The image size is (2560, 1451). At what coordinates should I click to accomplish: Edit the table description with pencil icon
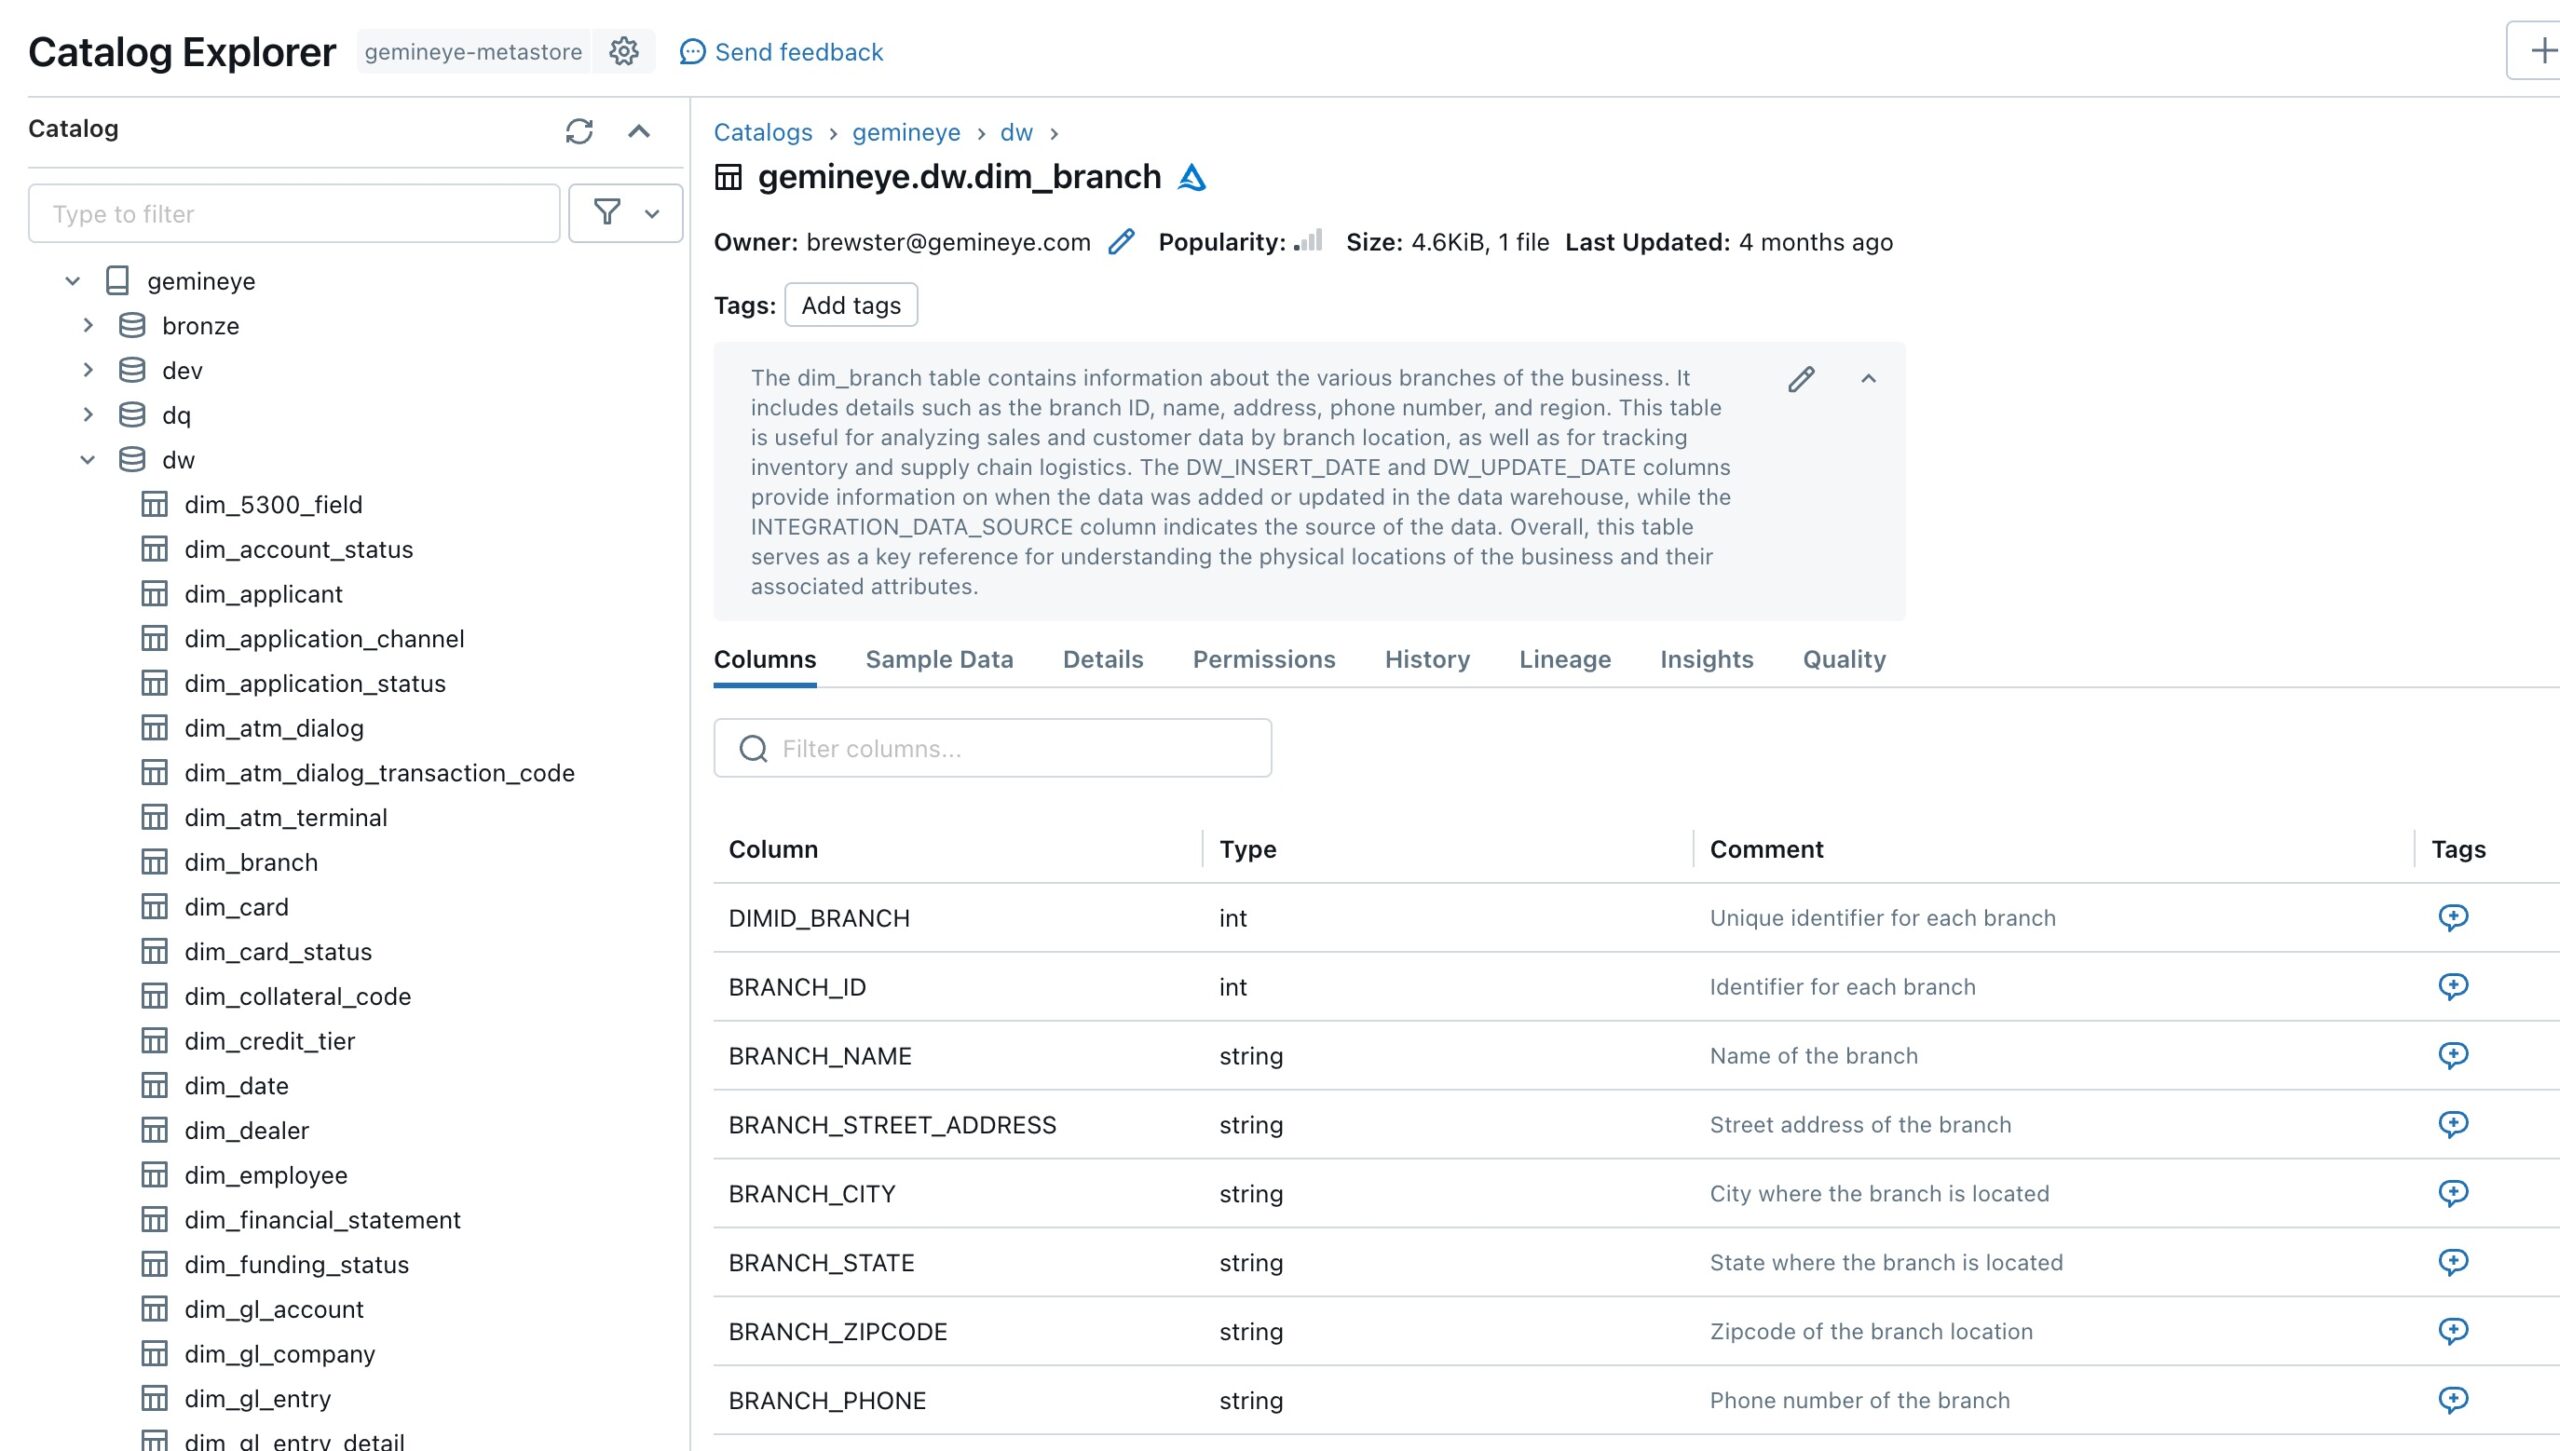tap(1800, 379)
